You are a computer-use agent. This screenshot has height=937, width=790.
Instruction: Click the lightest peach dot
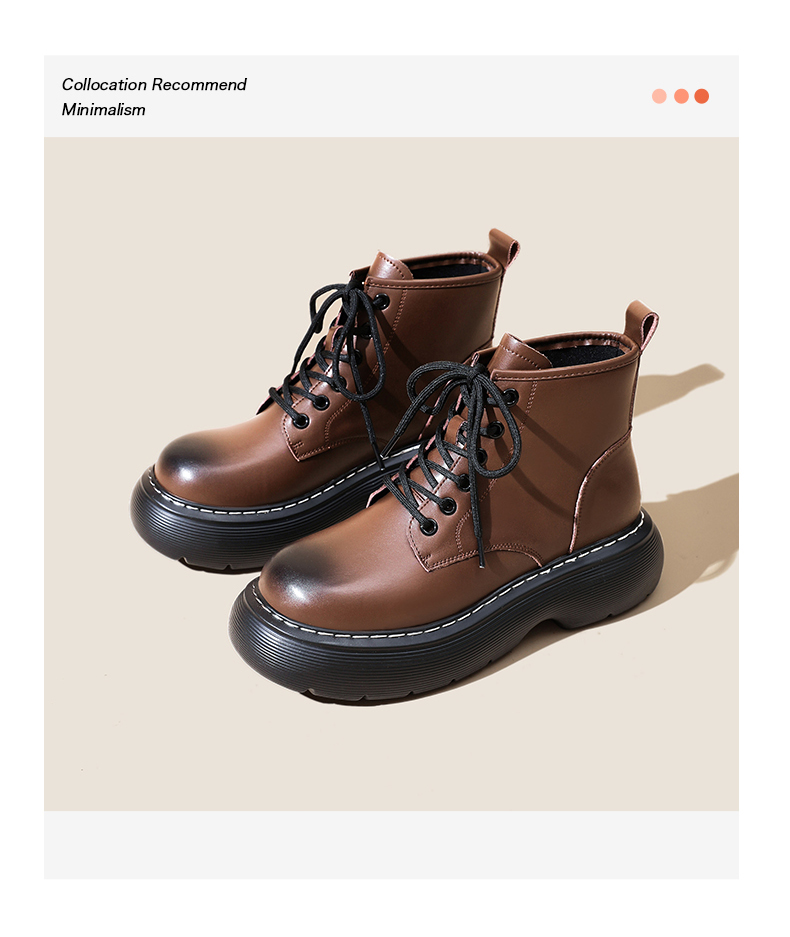659,96
